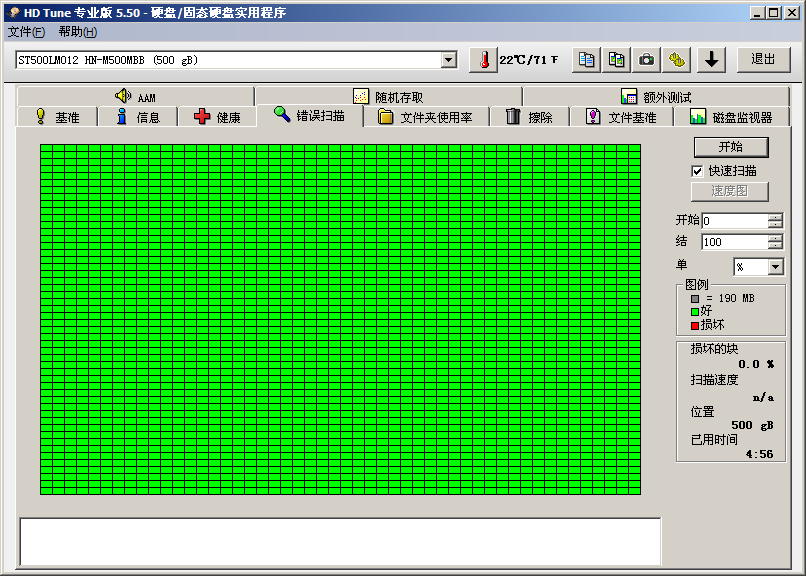Click the 图例 group label
The image size is (806, 576).
(697, 285)
